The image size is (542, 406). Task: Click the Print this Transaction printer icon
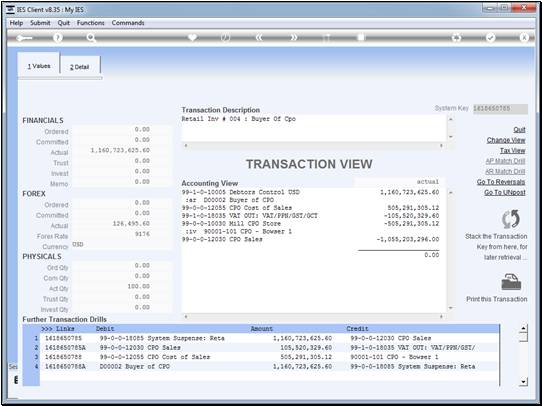coord(511,282)
